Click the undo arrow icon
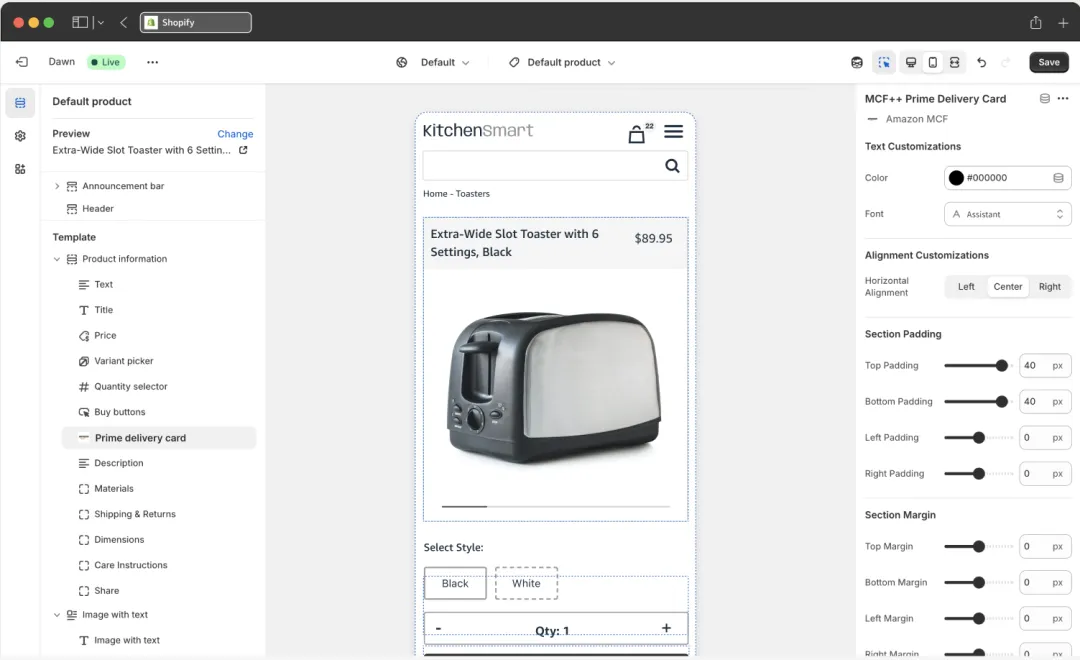 coord(982,62)
